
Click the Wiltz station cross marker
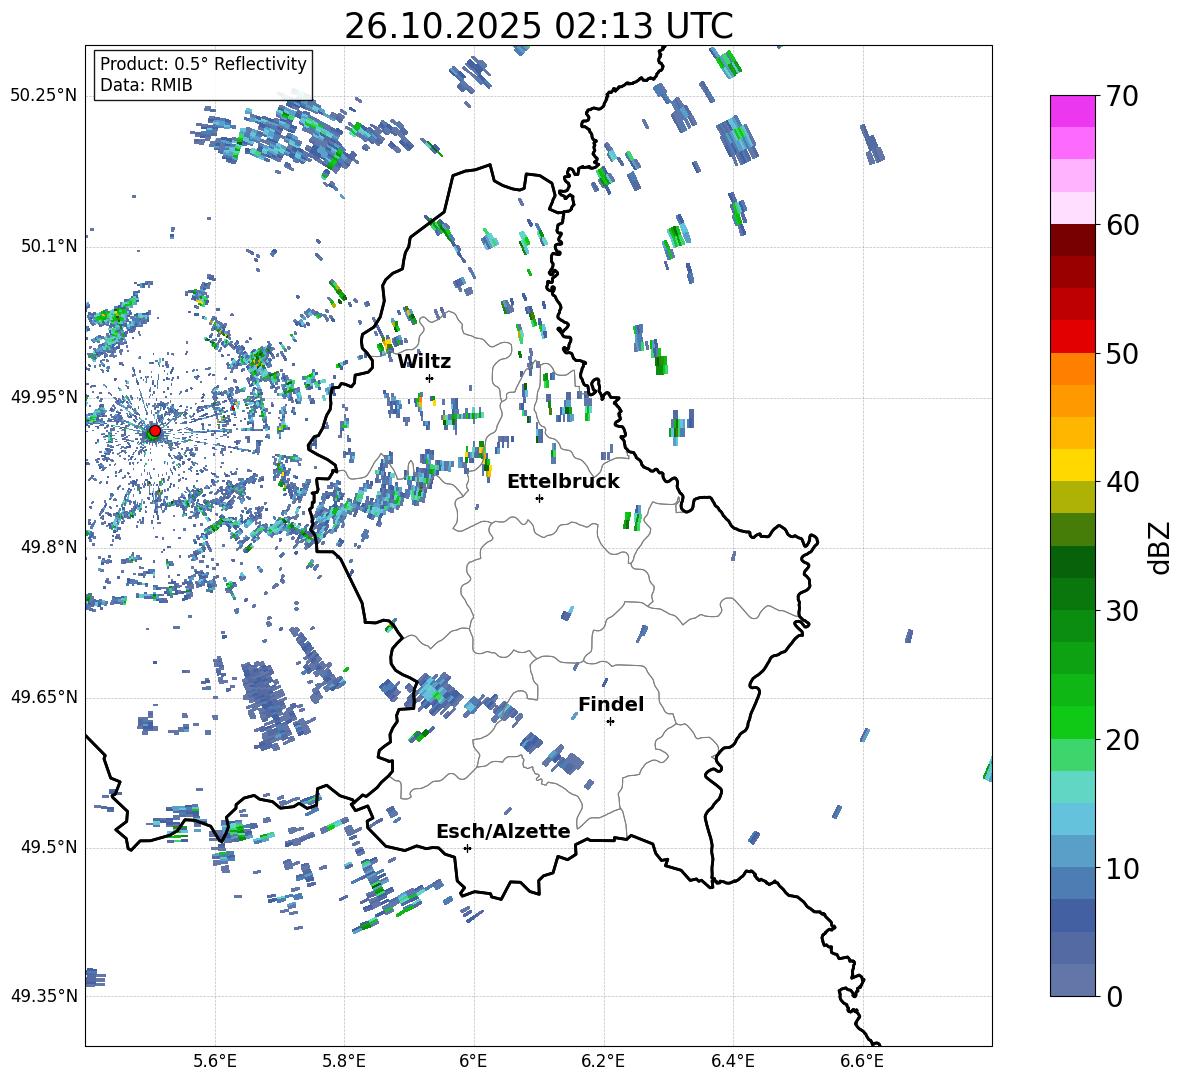coord(429,378)
